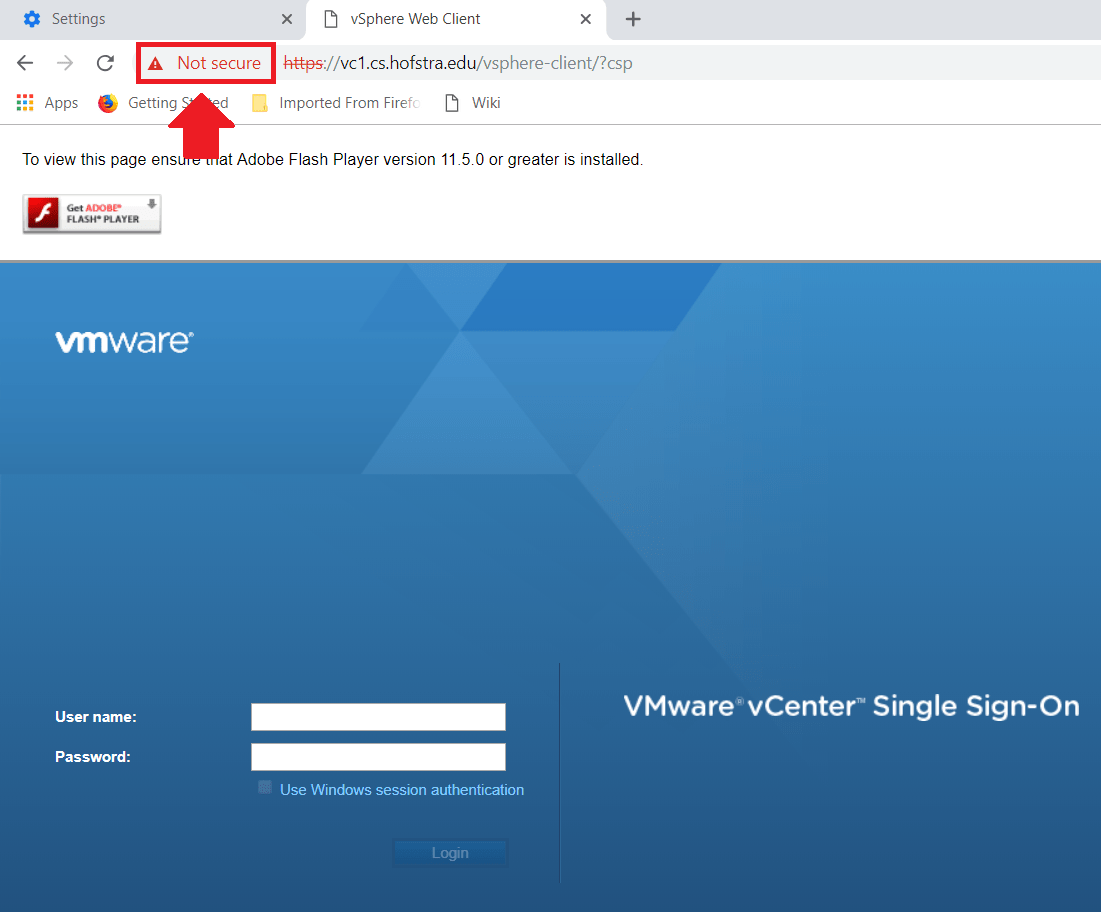Image resolution: width=1101 pixels, height=912 pixels.
Task: Click inside the User name field
Action: coord(377,716)
